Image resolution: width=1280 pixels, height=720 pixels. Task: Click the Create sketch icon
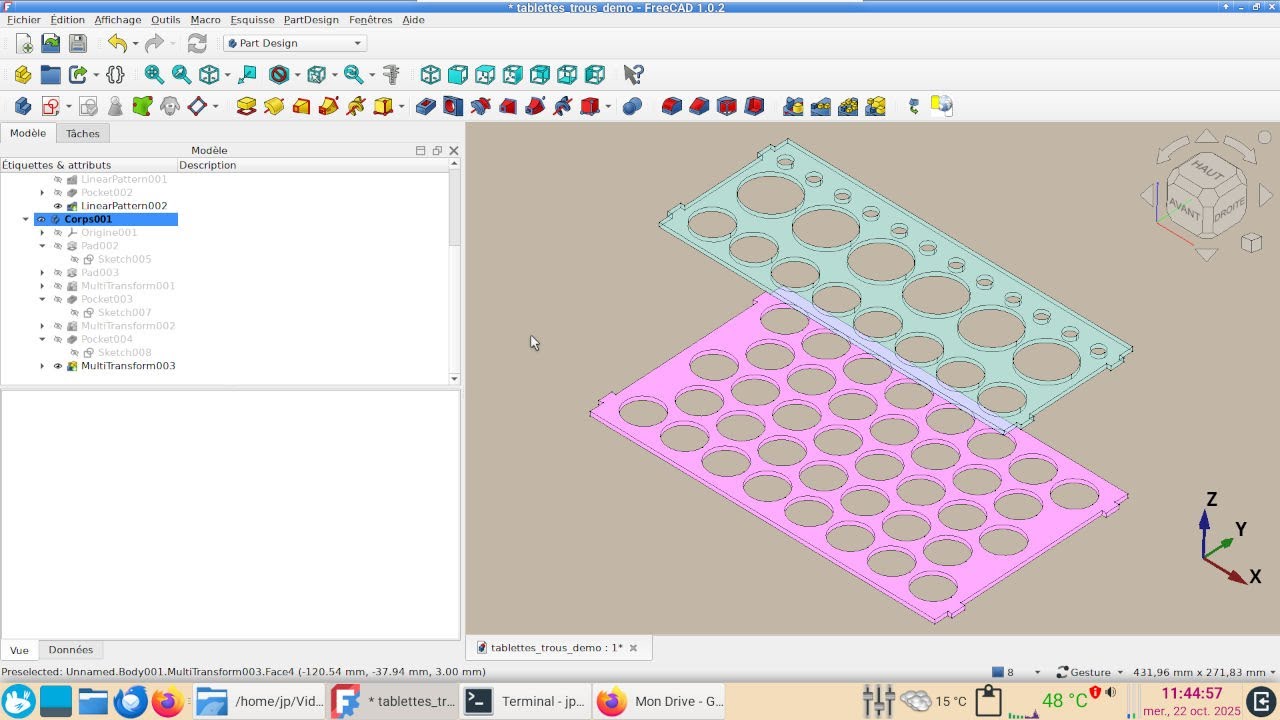(50, 106)
